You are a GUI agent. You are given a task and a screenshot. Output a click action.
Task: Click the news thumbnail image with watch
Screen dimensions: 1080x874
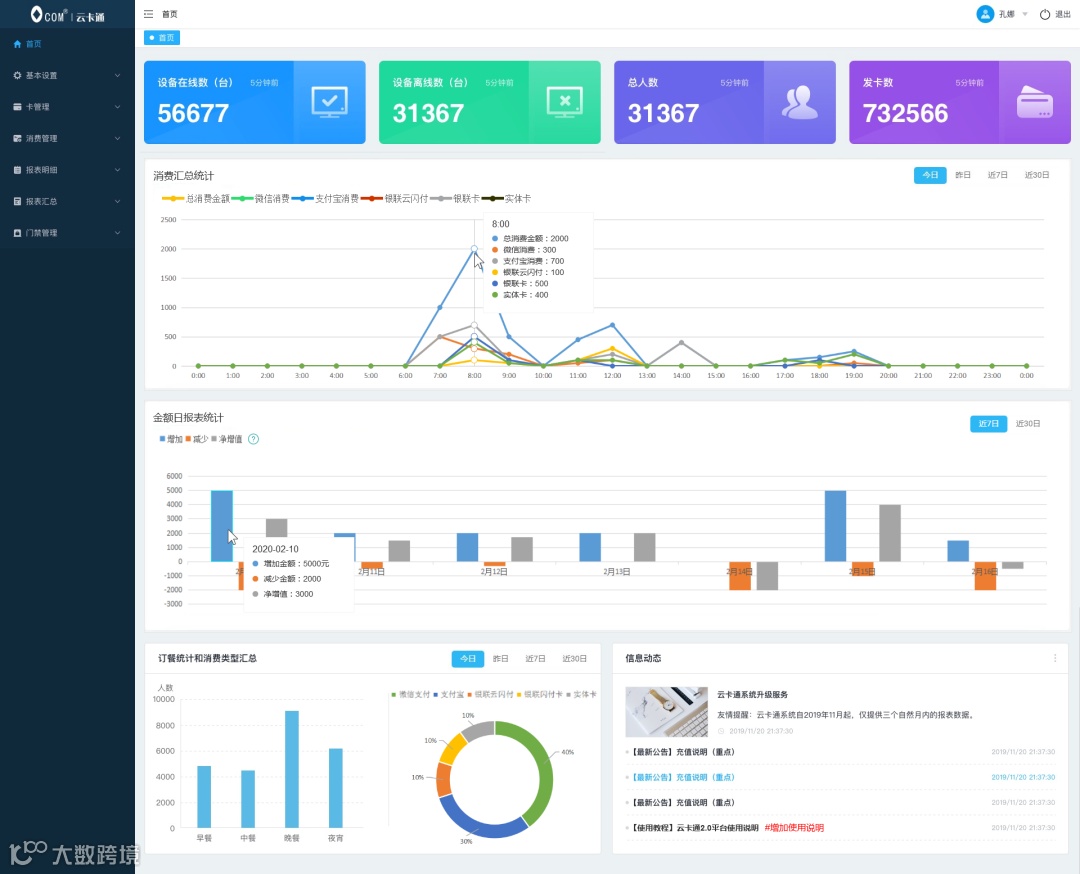pyautogui.click(x=666, y=712)
